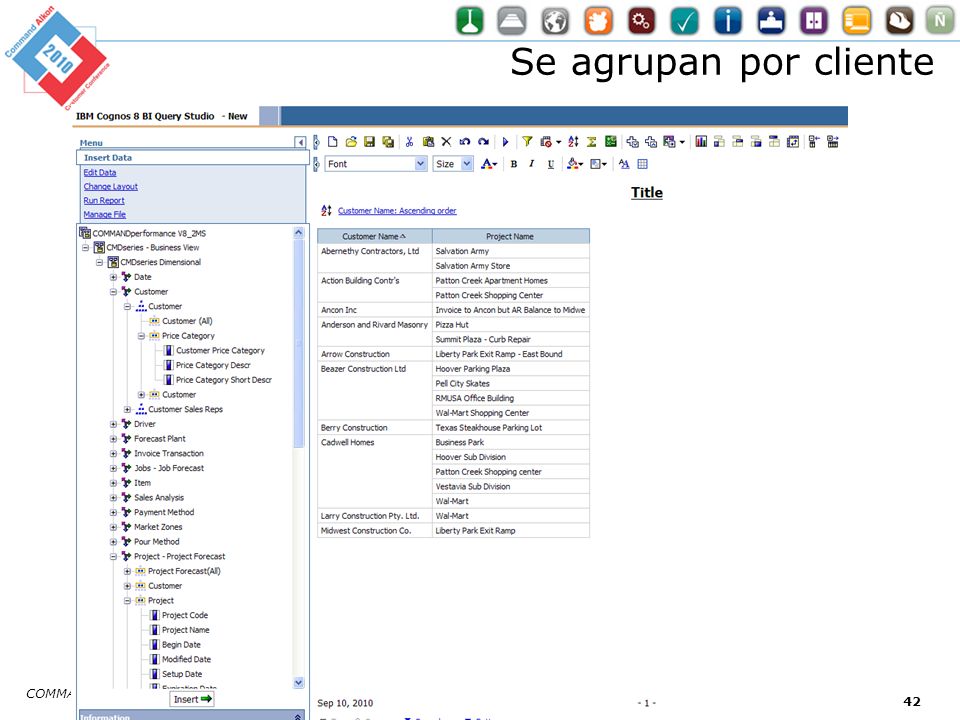
Task: Click the Customer Name: Ascending order link
Action: [397, 211]
